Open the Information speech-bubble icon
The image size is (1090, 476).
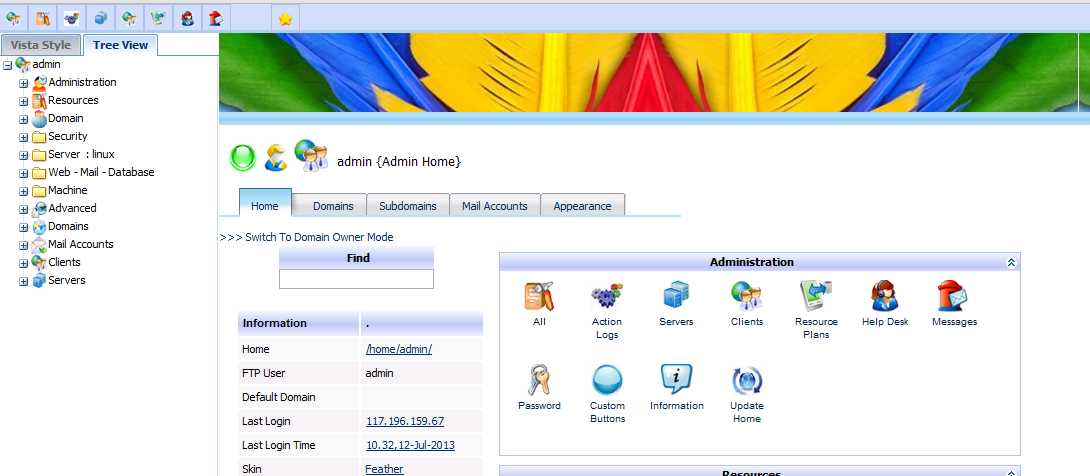[676, 380]
